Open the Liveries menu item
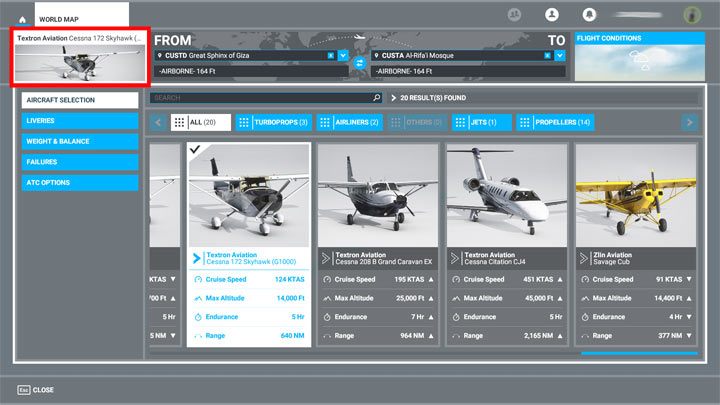 click(x=80, y=121)
